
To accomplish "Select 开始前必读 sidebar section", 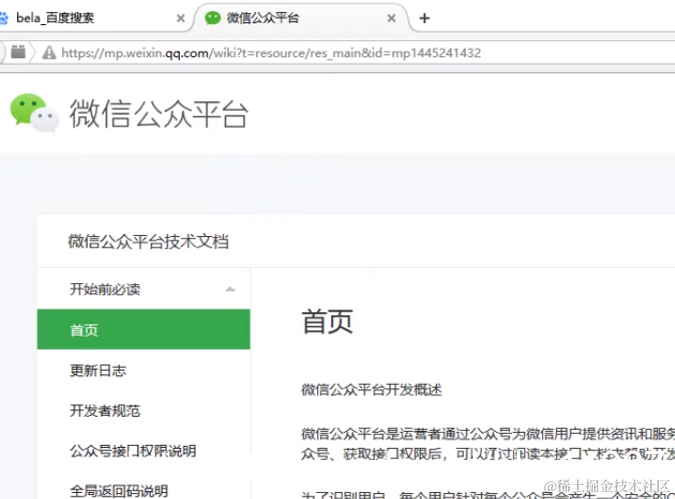I will coord(144,289).
